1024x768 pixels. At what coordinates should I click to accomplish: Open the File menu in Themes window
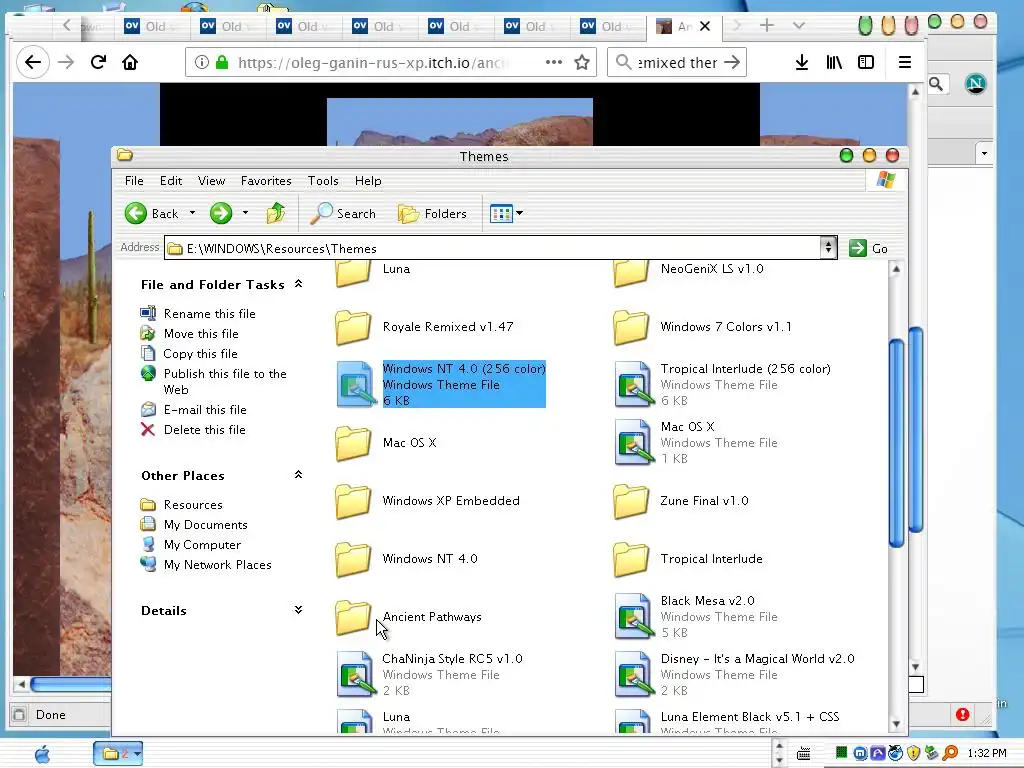(134, 181)
